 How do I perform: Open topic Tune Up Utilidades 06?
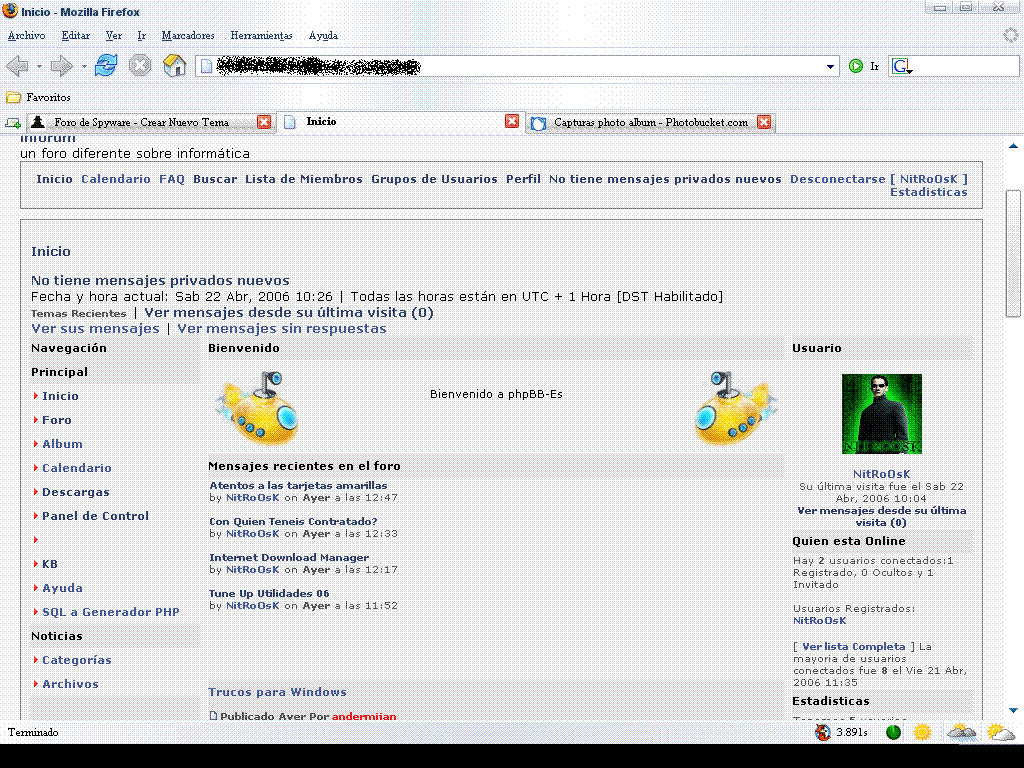point(269,594)
